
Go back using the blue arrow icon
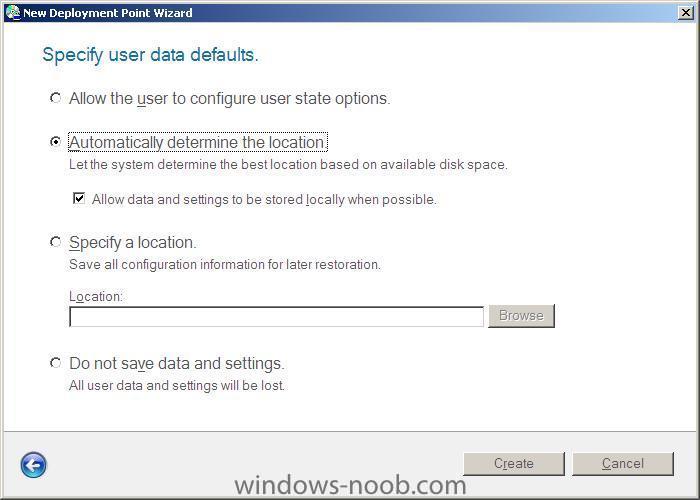[33, 465]
